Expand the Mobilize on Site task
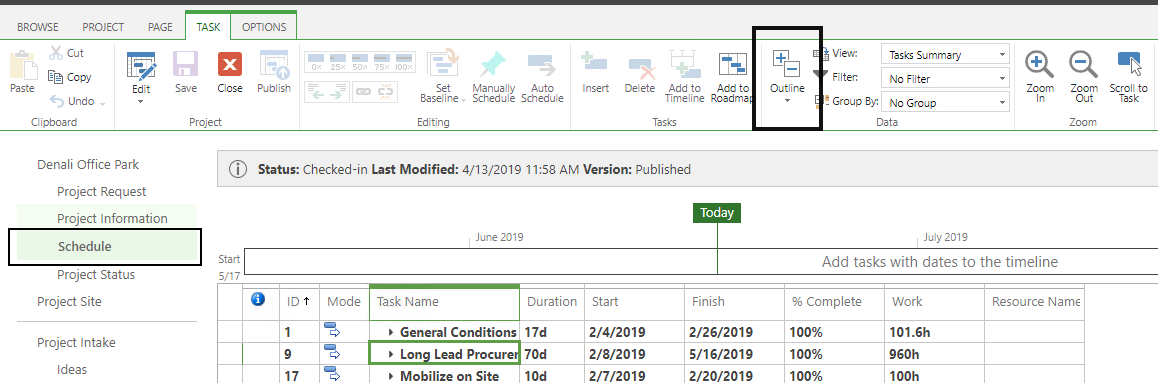The image size is (1158, 383). coord(391,377)
